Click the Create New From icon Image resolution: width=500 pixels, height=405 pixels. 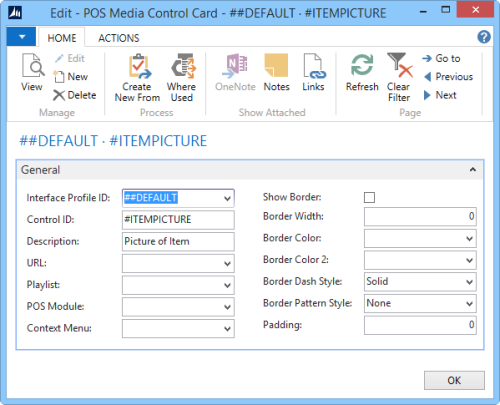(140, 66)
